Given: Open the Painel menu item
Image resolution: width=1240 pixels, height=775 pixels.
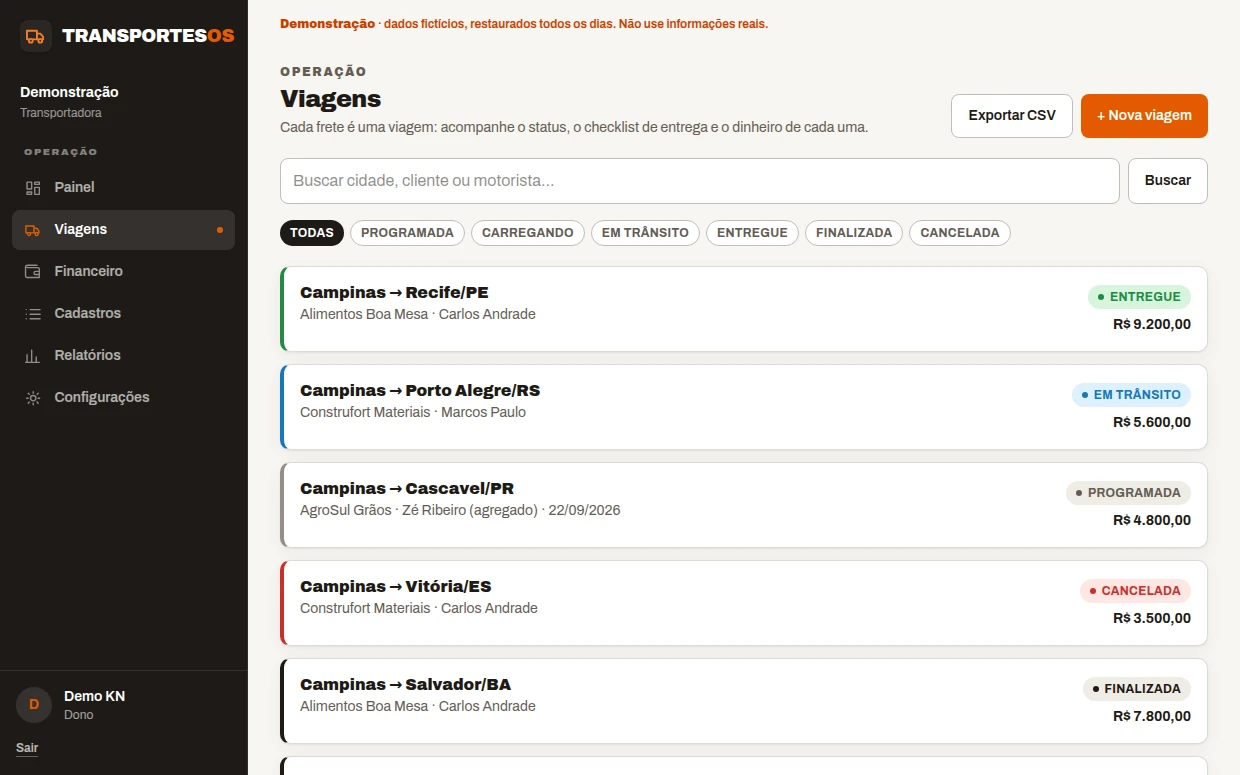Looking at the screenshot, I should coord(124,187).
